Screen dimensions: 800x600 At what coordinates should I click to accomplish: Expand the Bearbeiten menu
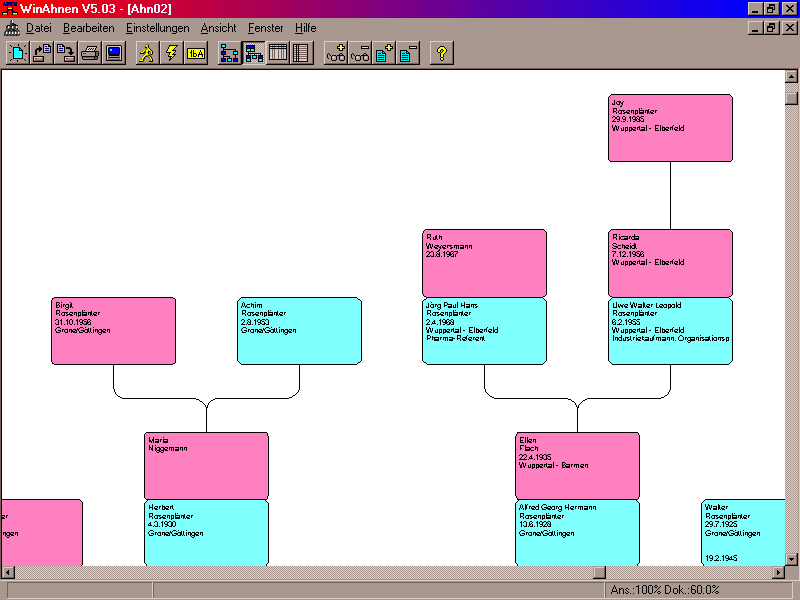[x=88, y=28]
